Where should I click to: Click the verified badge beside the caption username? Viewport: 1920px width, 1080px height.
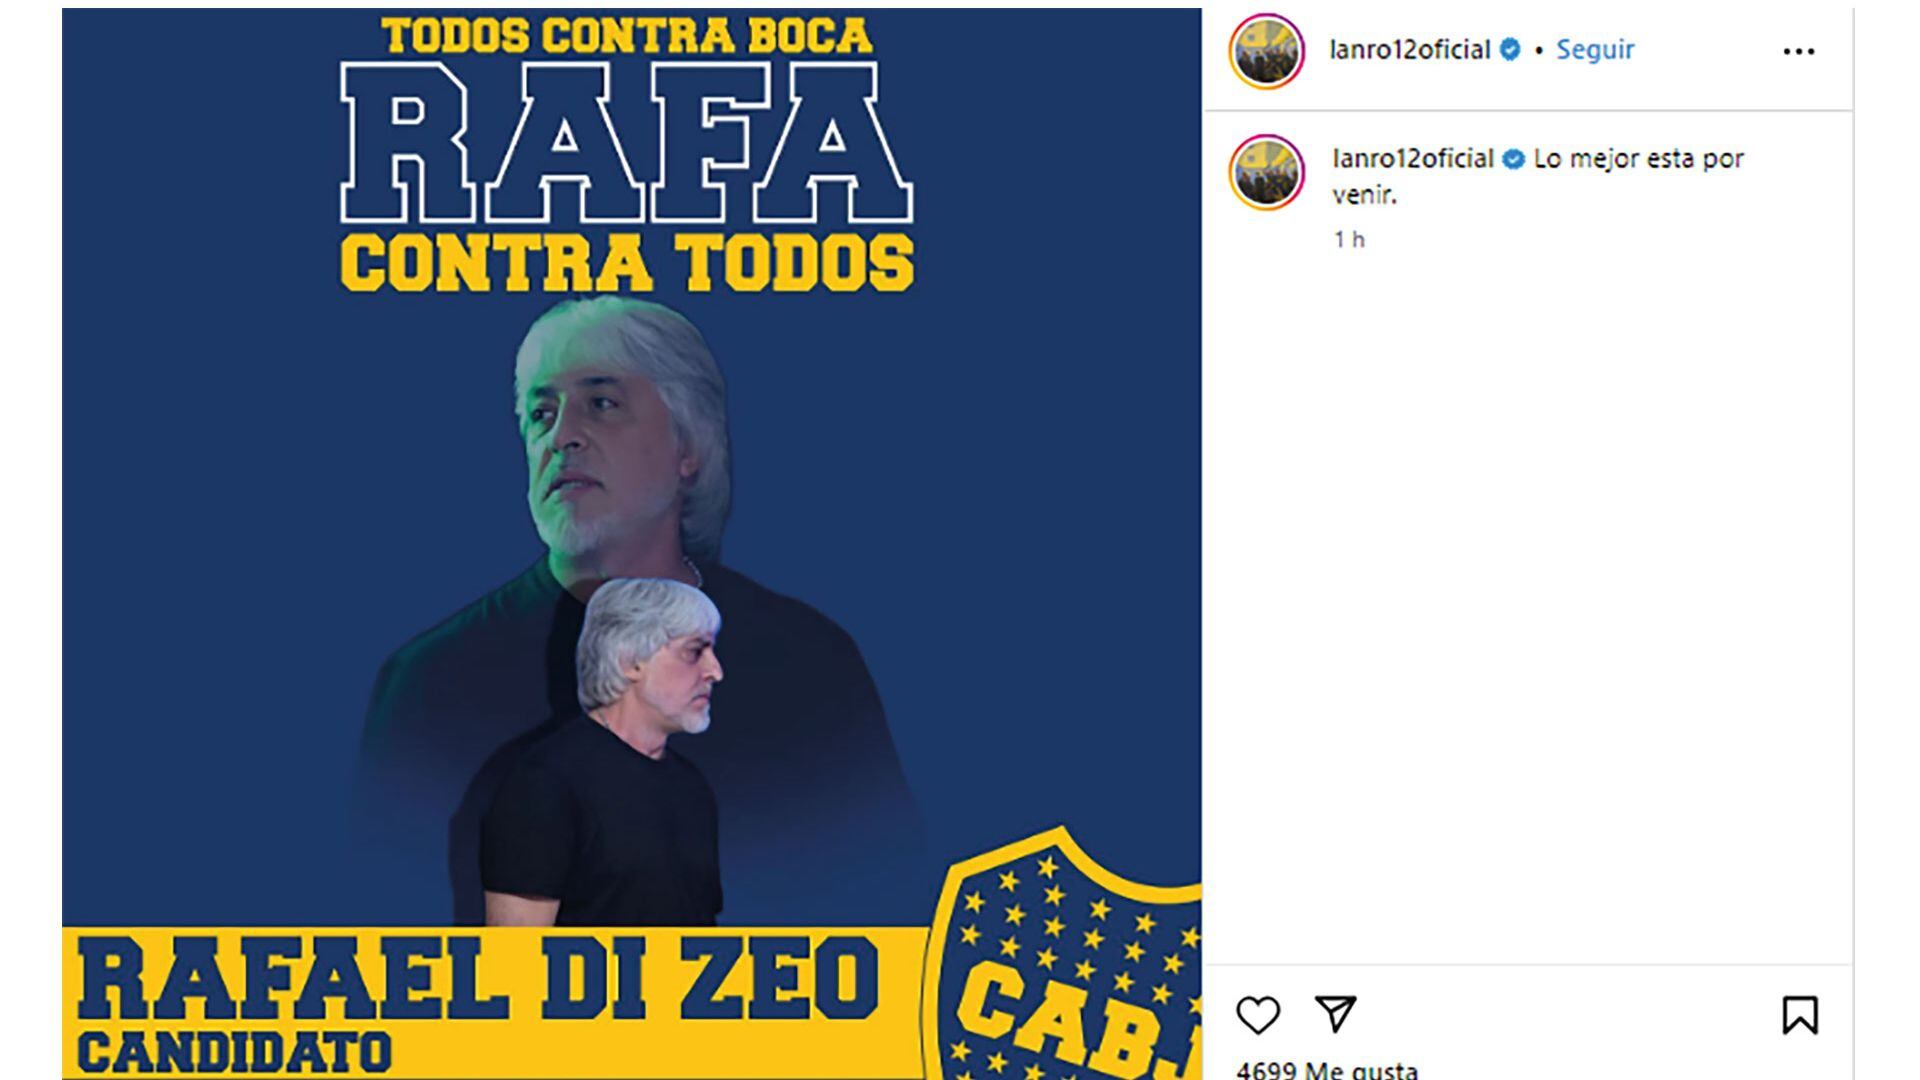pyautogui.click(x=1513, y=159)
